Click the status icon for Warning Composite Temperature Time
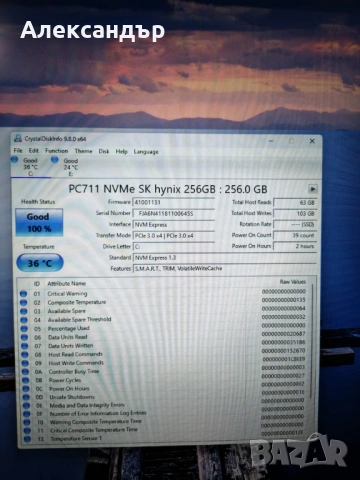 (x=27, y=422)
